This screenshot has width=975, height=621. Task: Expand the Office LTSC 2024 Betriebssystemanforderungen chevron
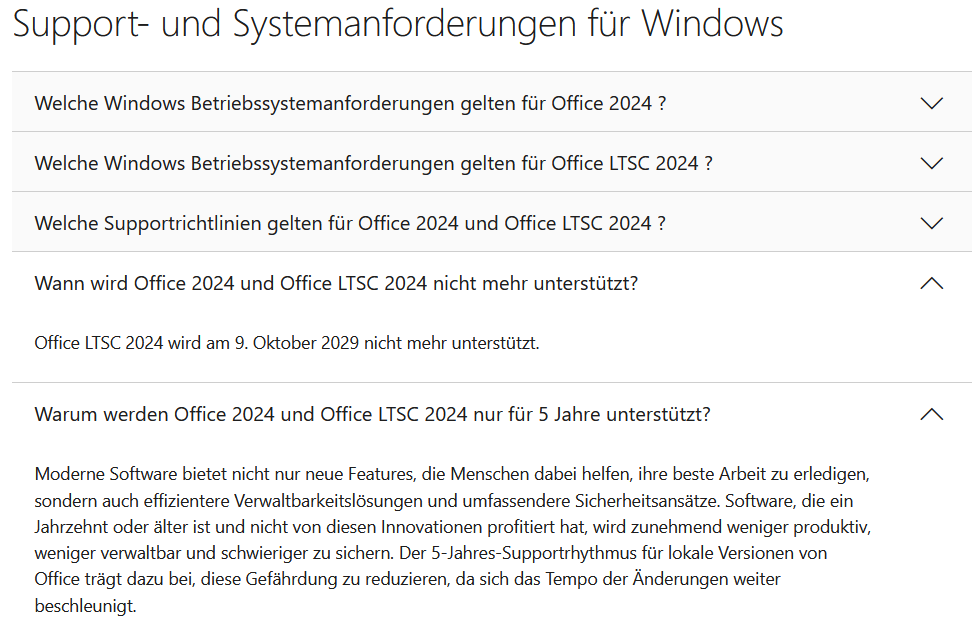[931, 163]
